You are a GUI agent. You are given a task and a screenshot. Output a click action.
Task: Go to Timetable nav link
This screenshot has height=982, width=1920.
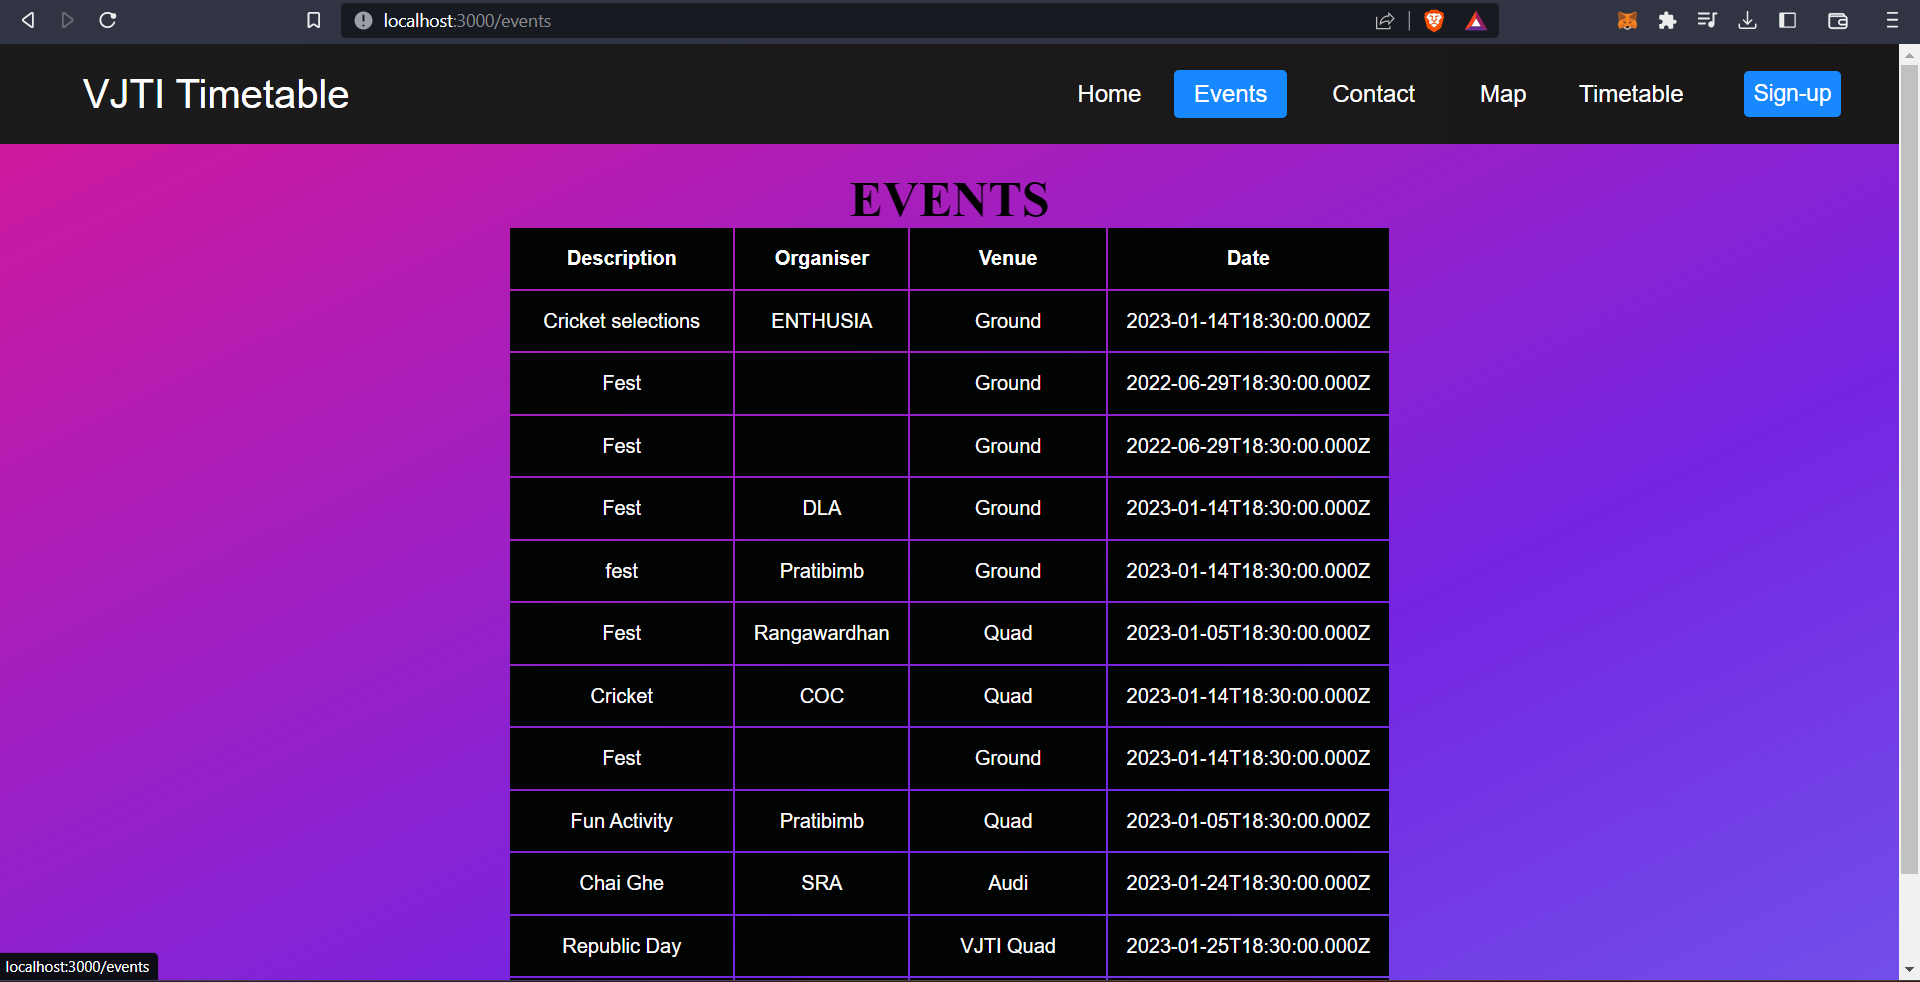[1631, 94]
